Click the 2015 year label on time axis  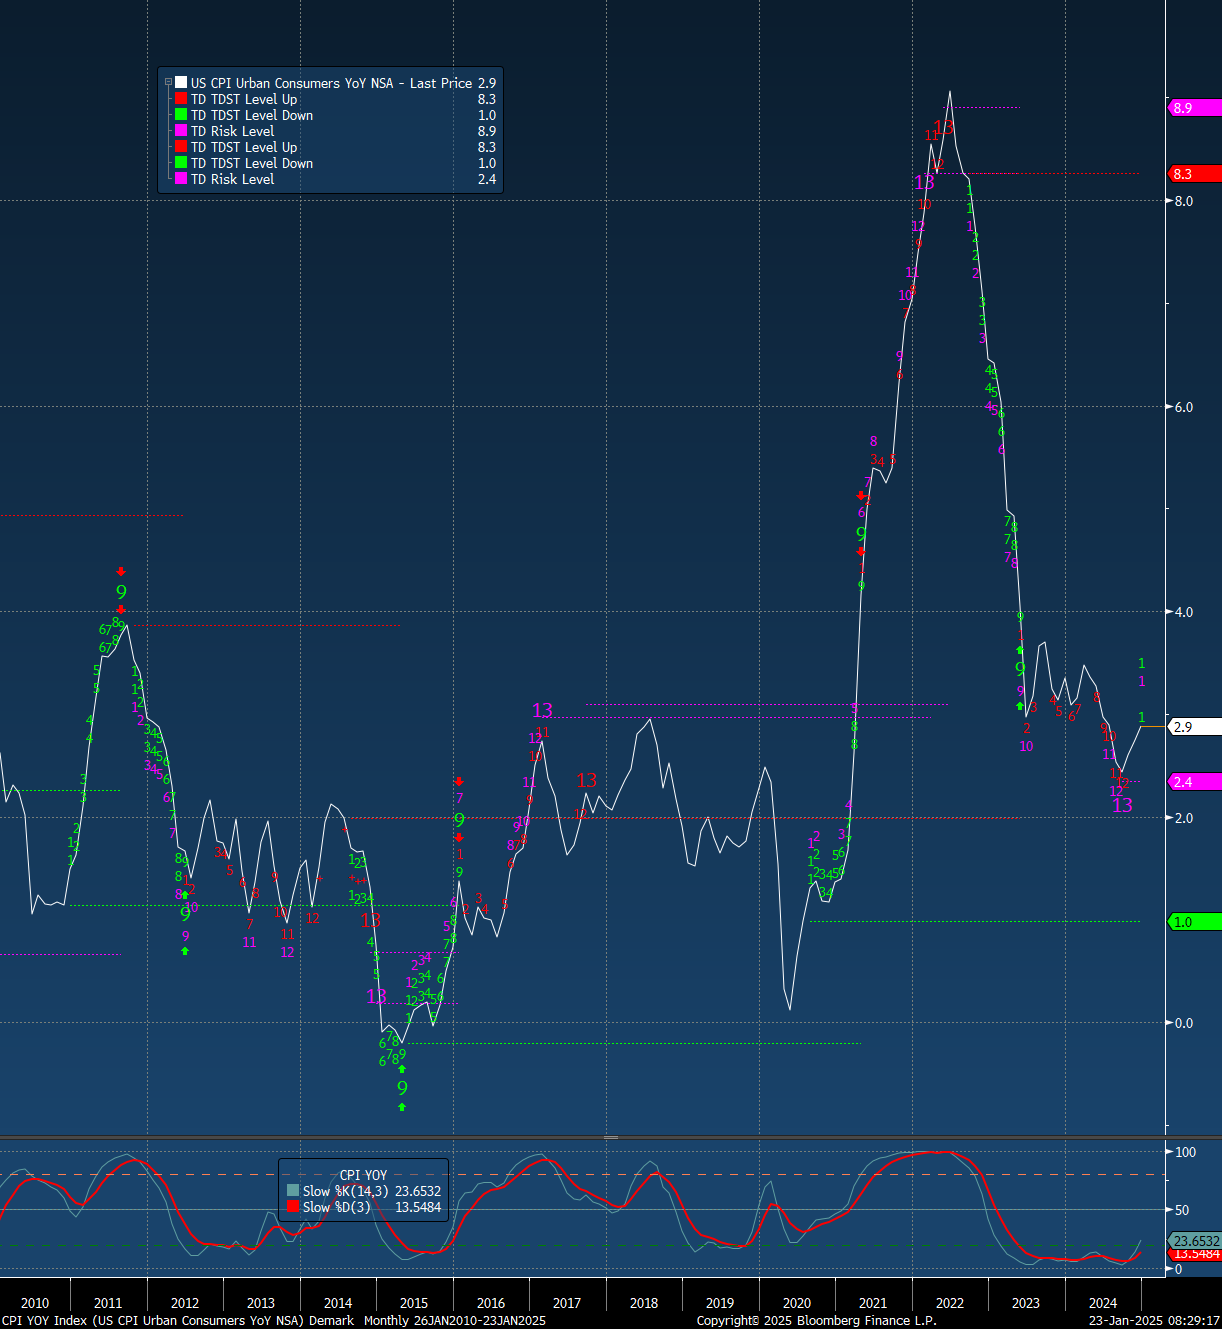tap(414, 1303)
